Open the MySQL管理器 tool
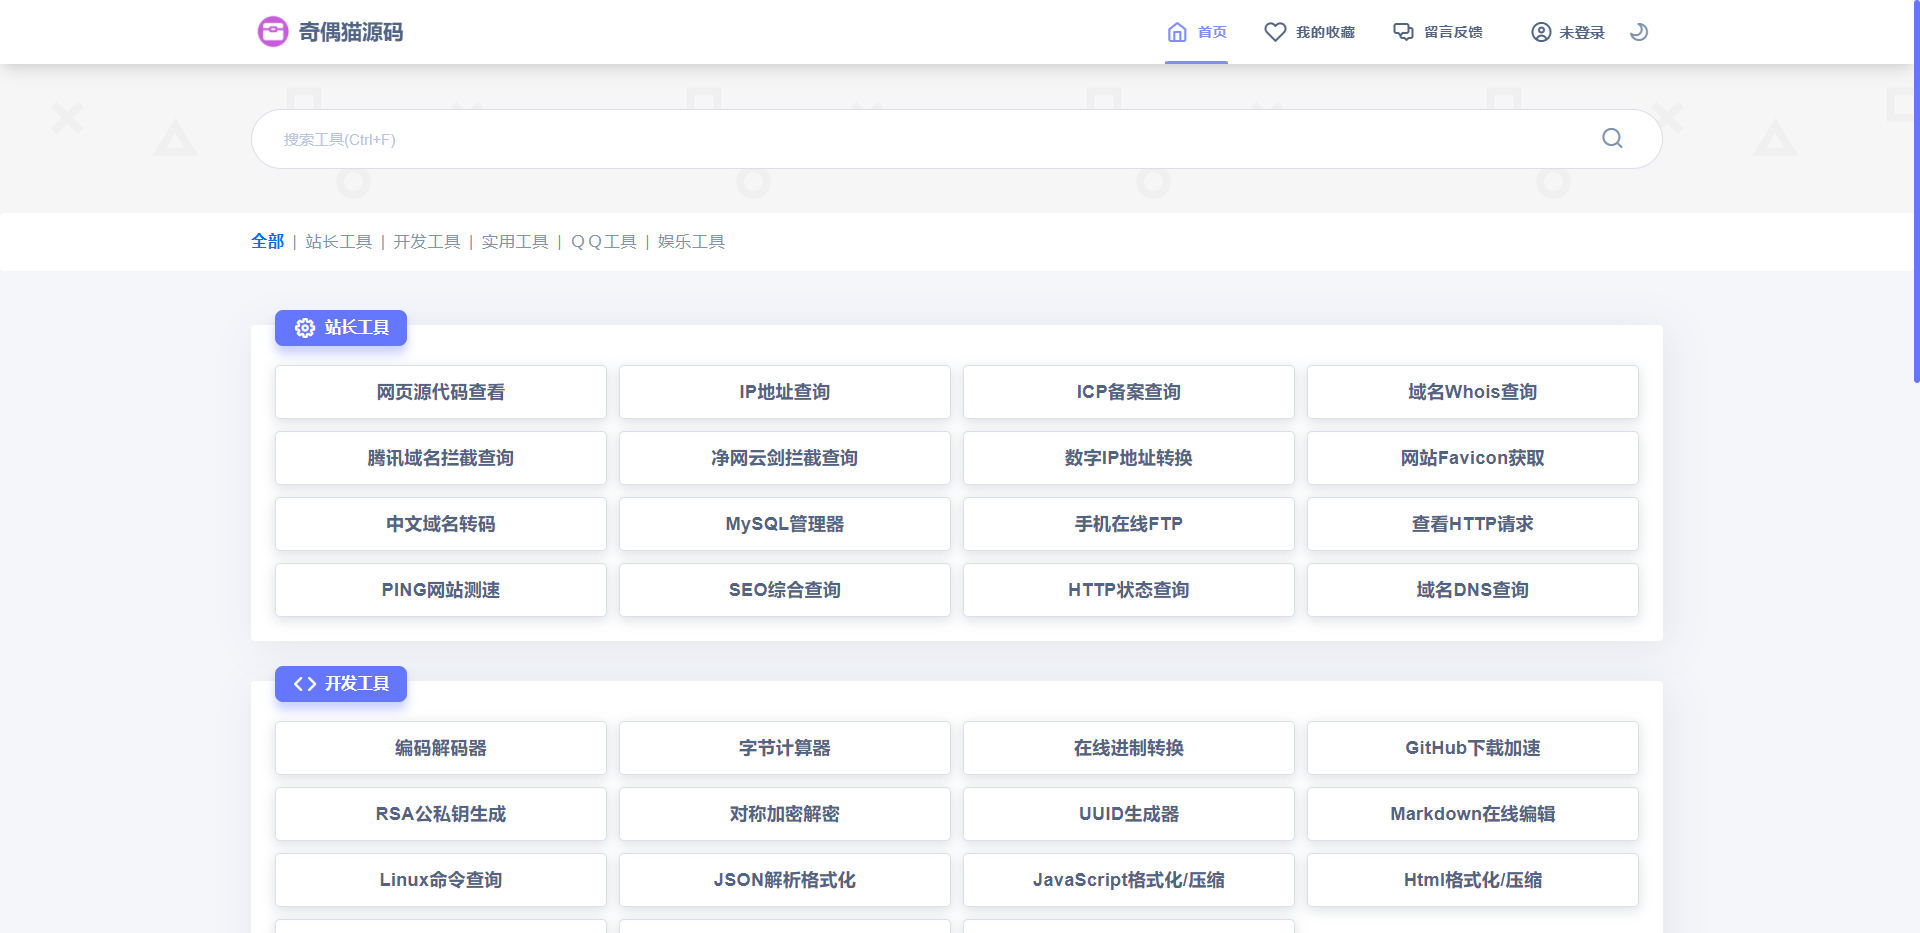1920x933 pixels. click(x=785, y=524)
